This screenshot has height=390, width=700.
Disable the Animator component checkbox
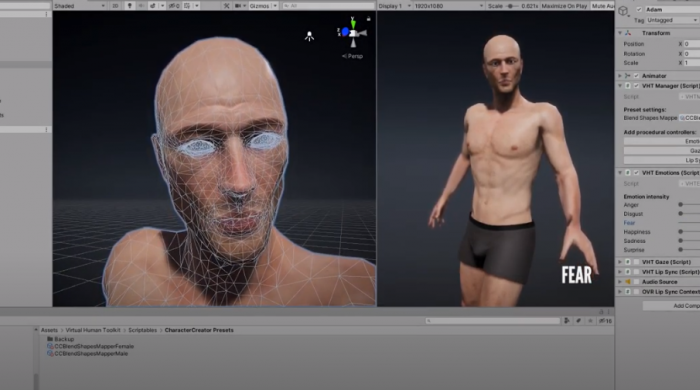(636, 76)
